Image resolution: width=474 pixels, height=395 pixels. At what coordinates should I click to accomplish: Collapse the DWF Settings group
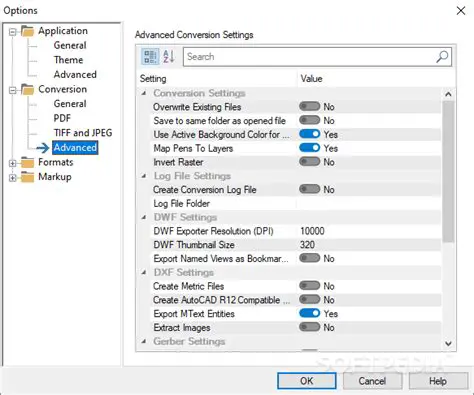(x=144, y=217)
